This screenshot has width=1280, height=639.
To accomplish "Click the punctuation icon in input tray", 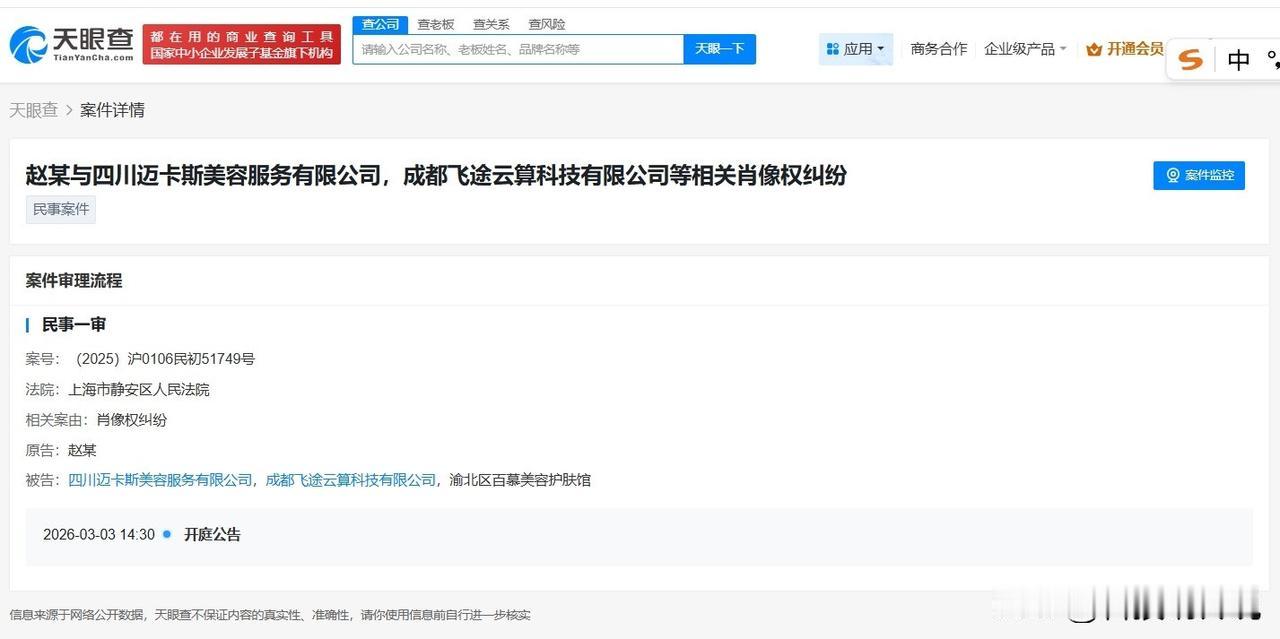I will [x=1272, y=60].
